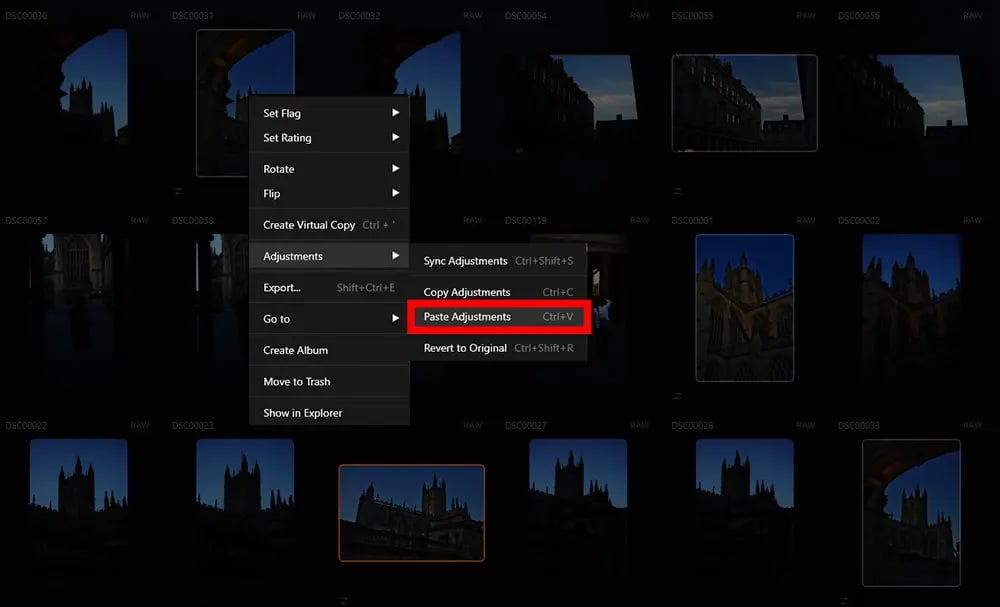Click Sync Adjustments in the submenu
This screenshot has width=1000, height=607.
tap(498, 261)
